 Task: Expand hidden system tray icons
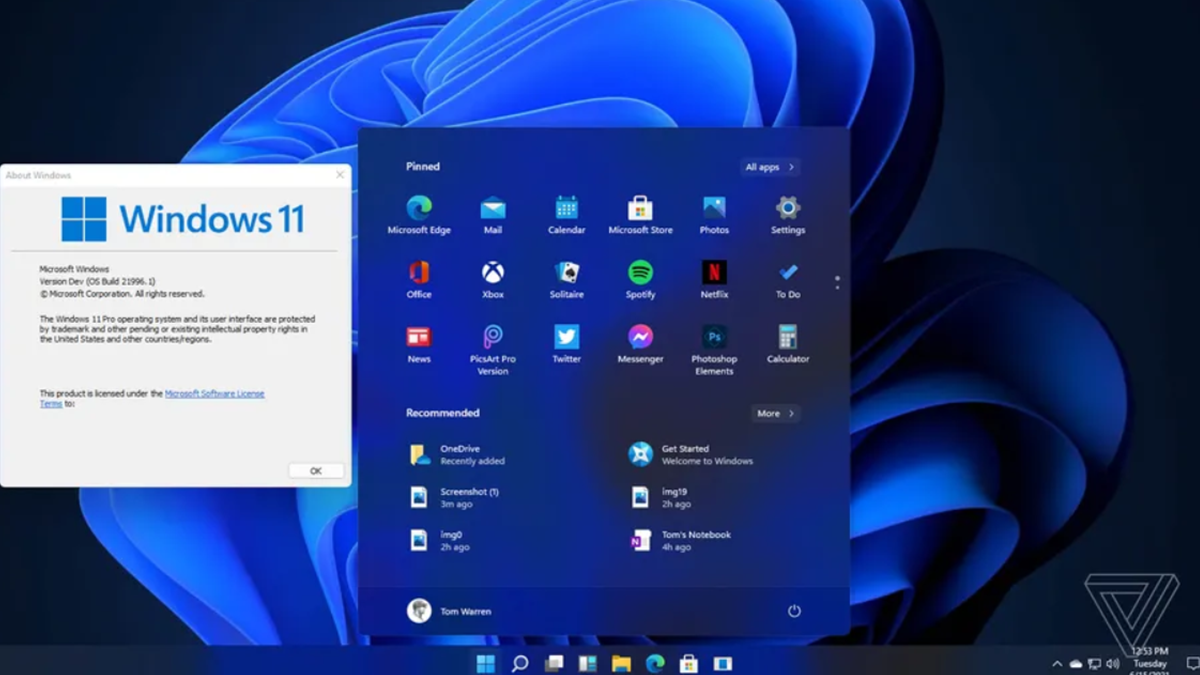tap(1057, 662)
